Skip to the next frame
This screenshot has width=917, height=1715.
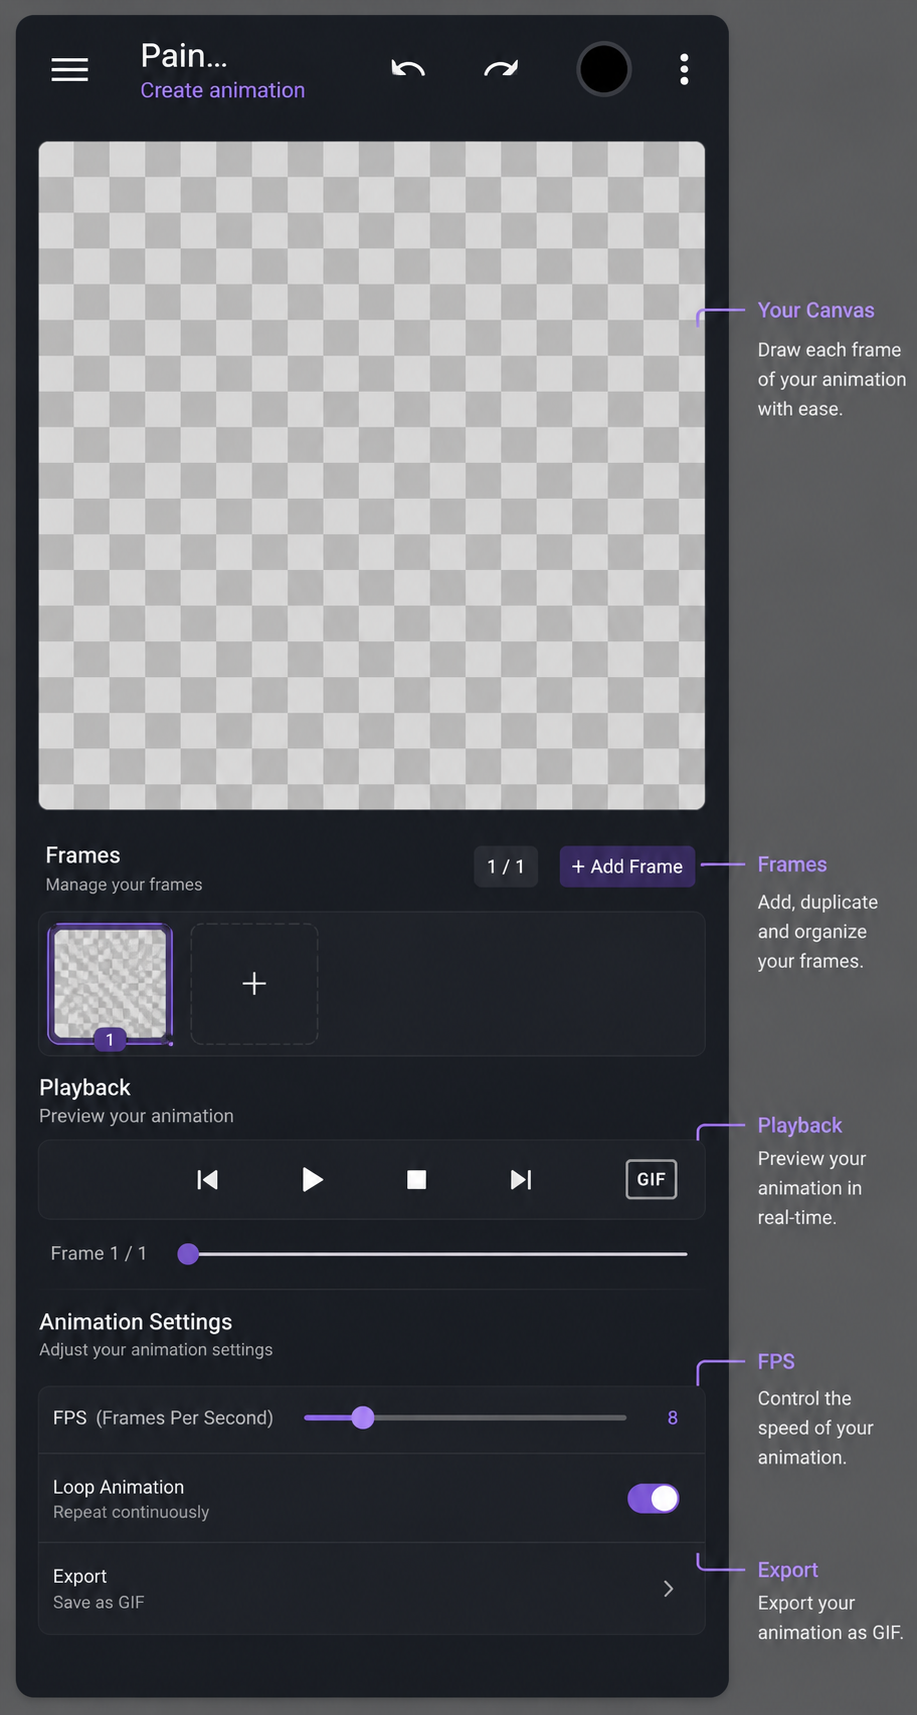[x=521, y=1180]
